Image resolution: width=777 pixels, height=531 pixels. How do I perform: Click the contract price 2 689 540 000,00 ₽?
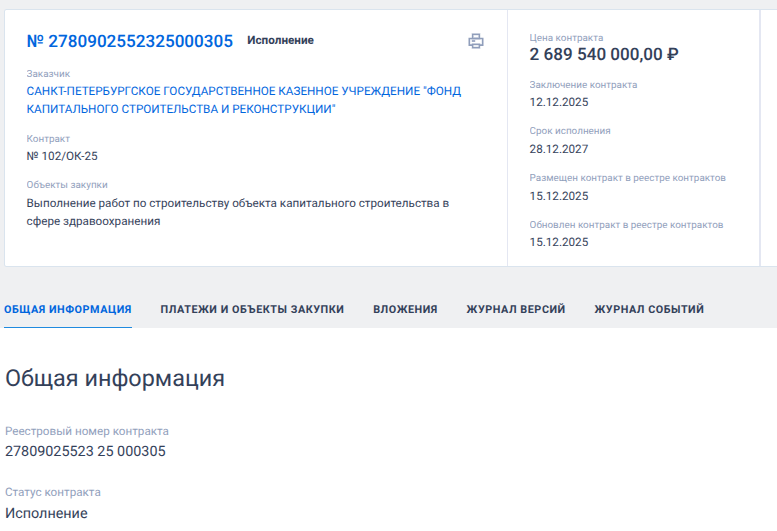[604, 55]
